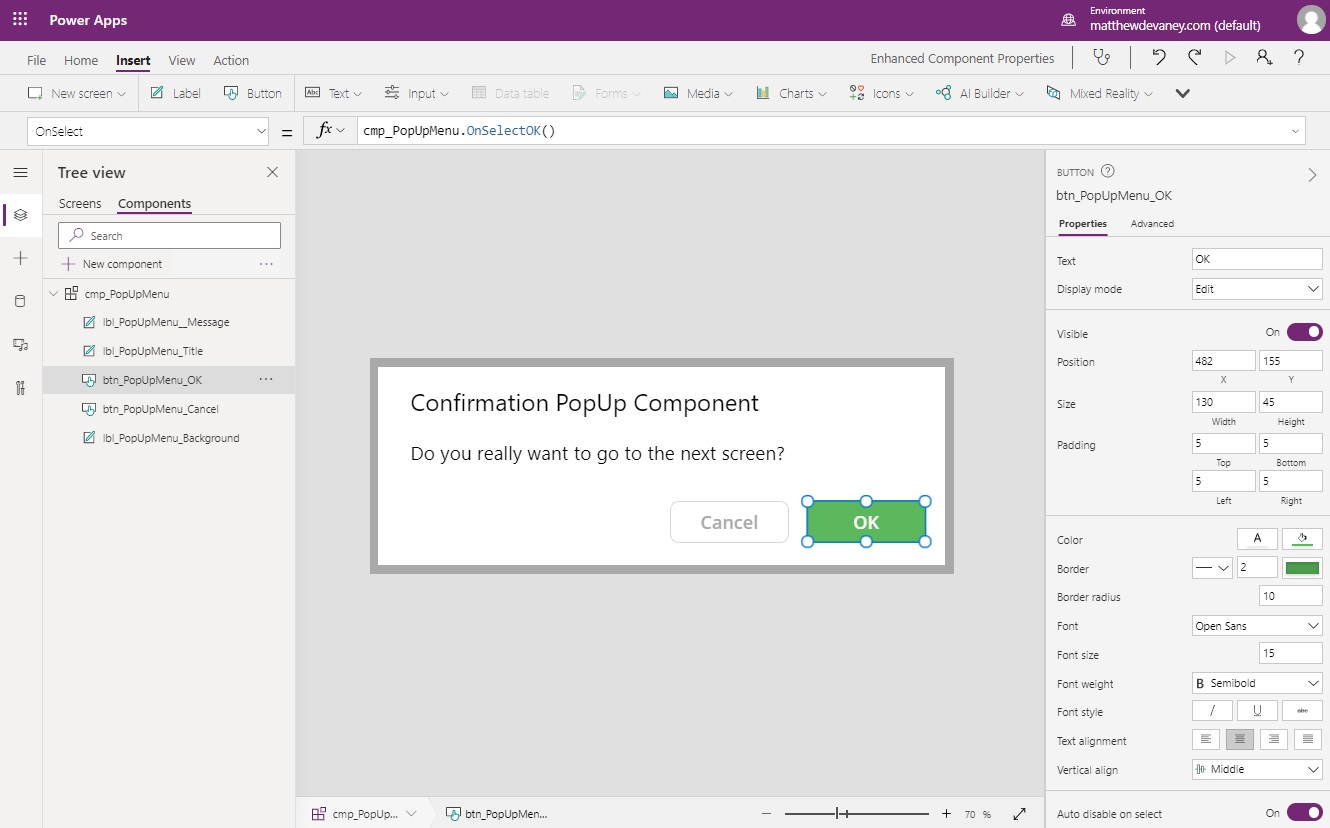This screenshot has height=828, width=1330.
Task: Open Tree view from the left rail
Action: pos(20,214)
